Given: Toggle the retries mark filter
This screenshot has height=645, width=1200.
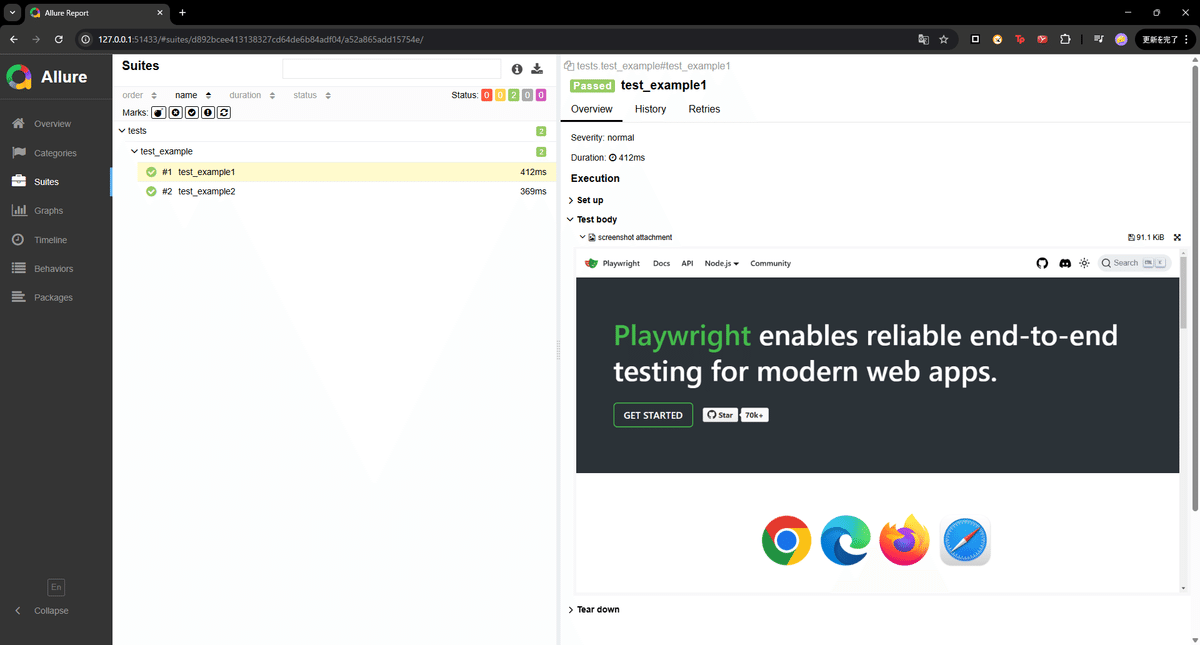Looking at the screenshot, I should click(224, 112).
